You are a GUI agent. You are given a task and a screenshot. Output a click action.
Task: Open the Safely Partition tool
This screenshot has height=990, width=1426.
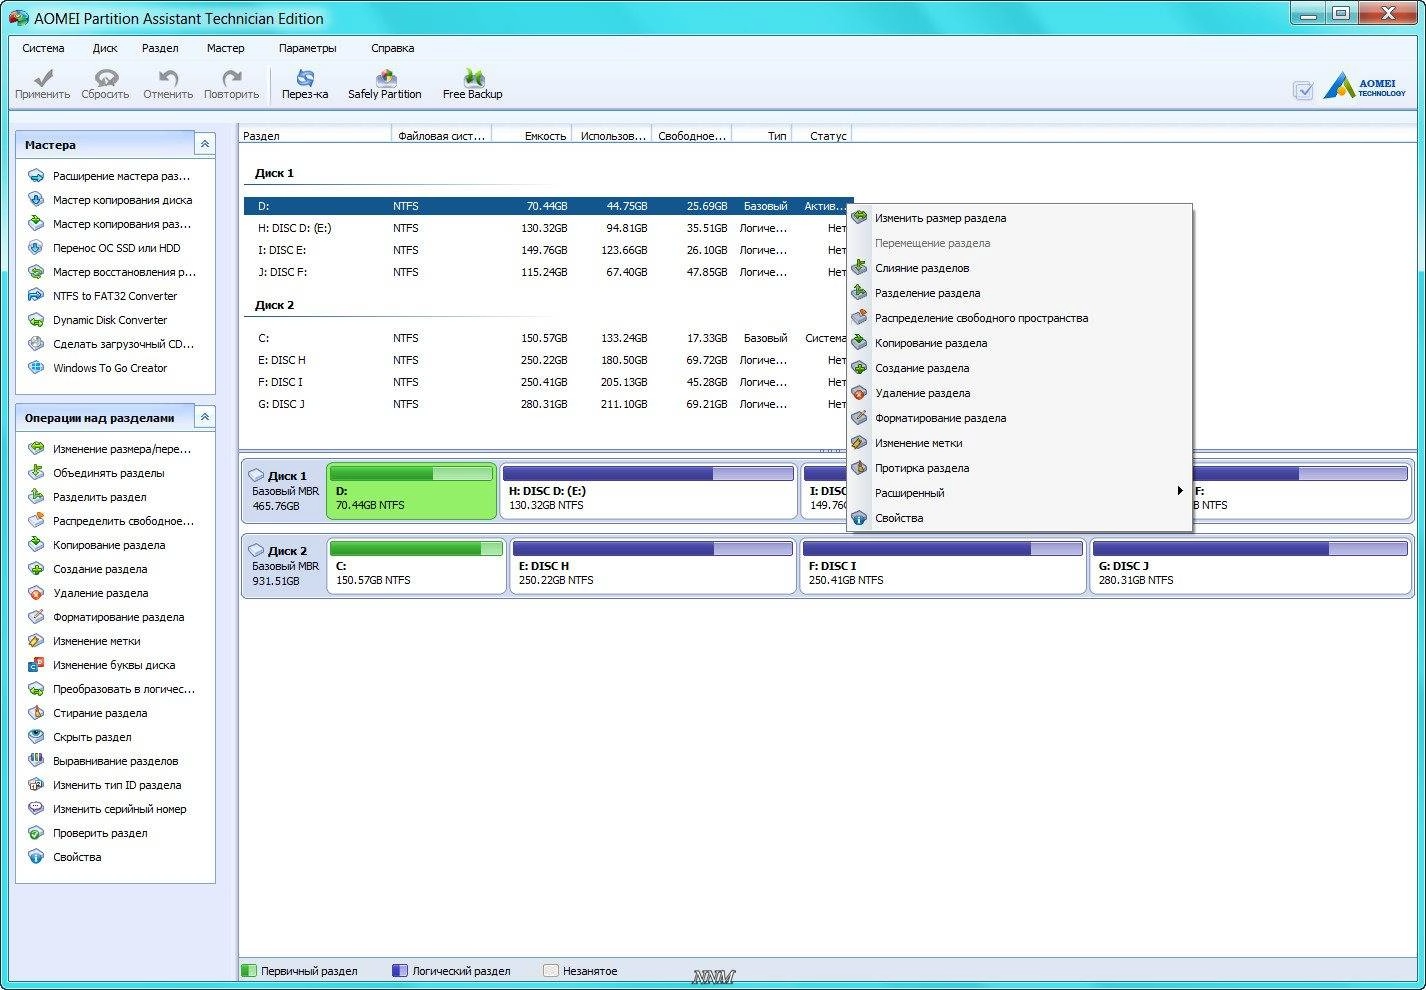pos(385,84)
